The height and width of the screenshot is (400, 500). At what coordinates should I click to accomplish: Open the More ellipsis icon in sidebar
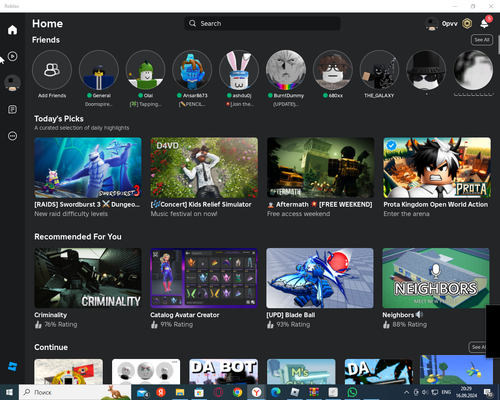pos(12,136)
